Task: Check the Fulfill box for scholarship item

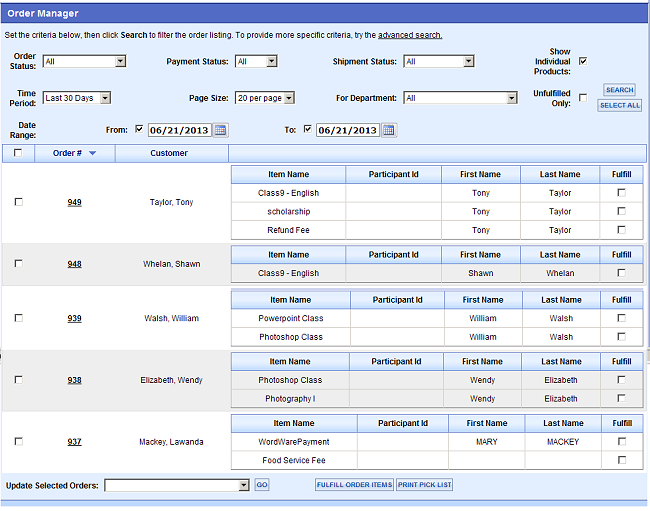Action: (x=621, y=211)
